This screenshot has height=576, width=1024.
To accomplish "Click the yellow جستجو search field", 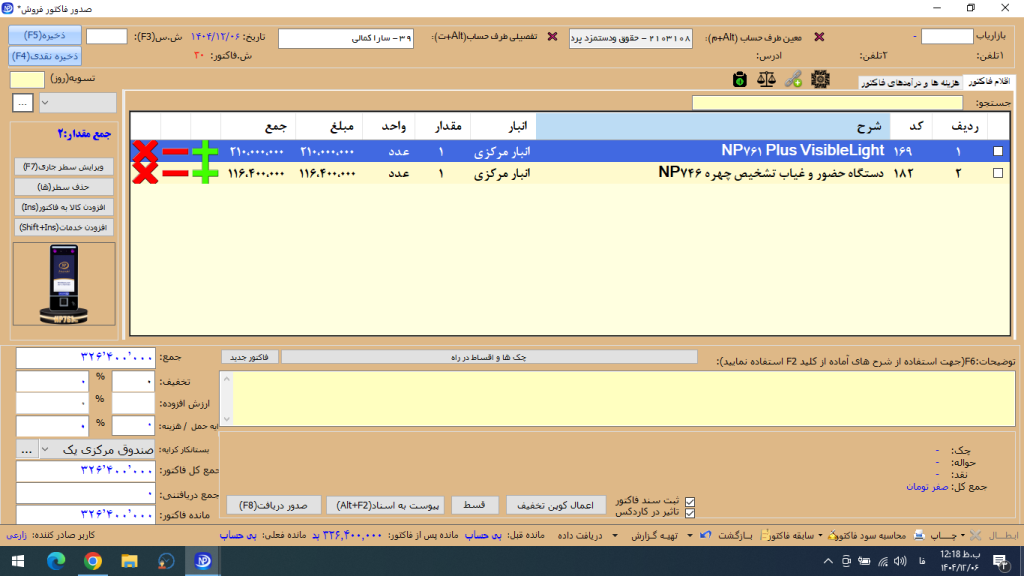I will pos(827,102).
